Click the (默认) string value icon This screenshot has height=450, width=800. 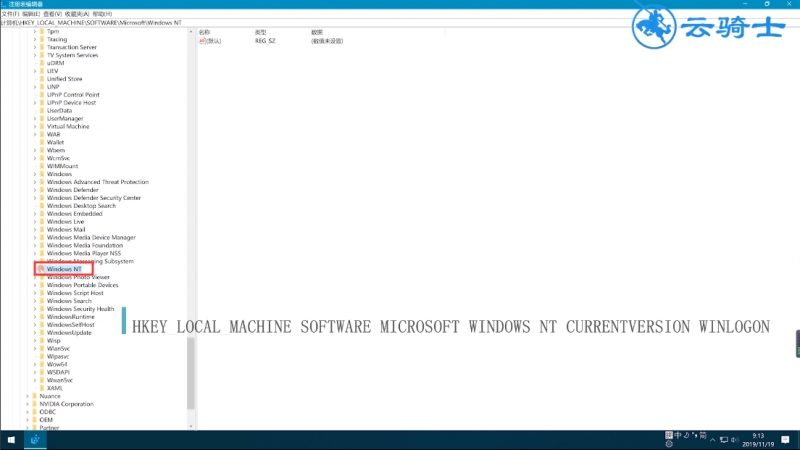(x=202, y=41)
